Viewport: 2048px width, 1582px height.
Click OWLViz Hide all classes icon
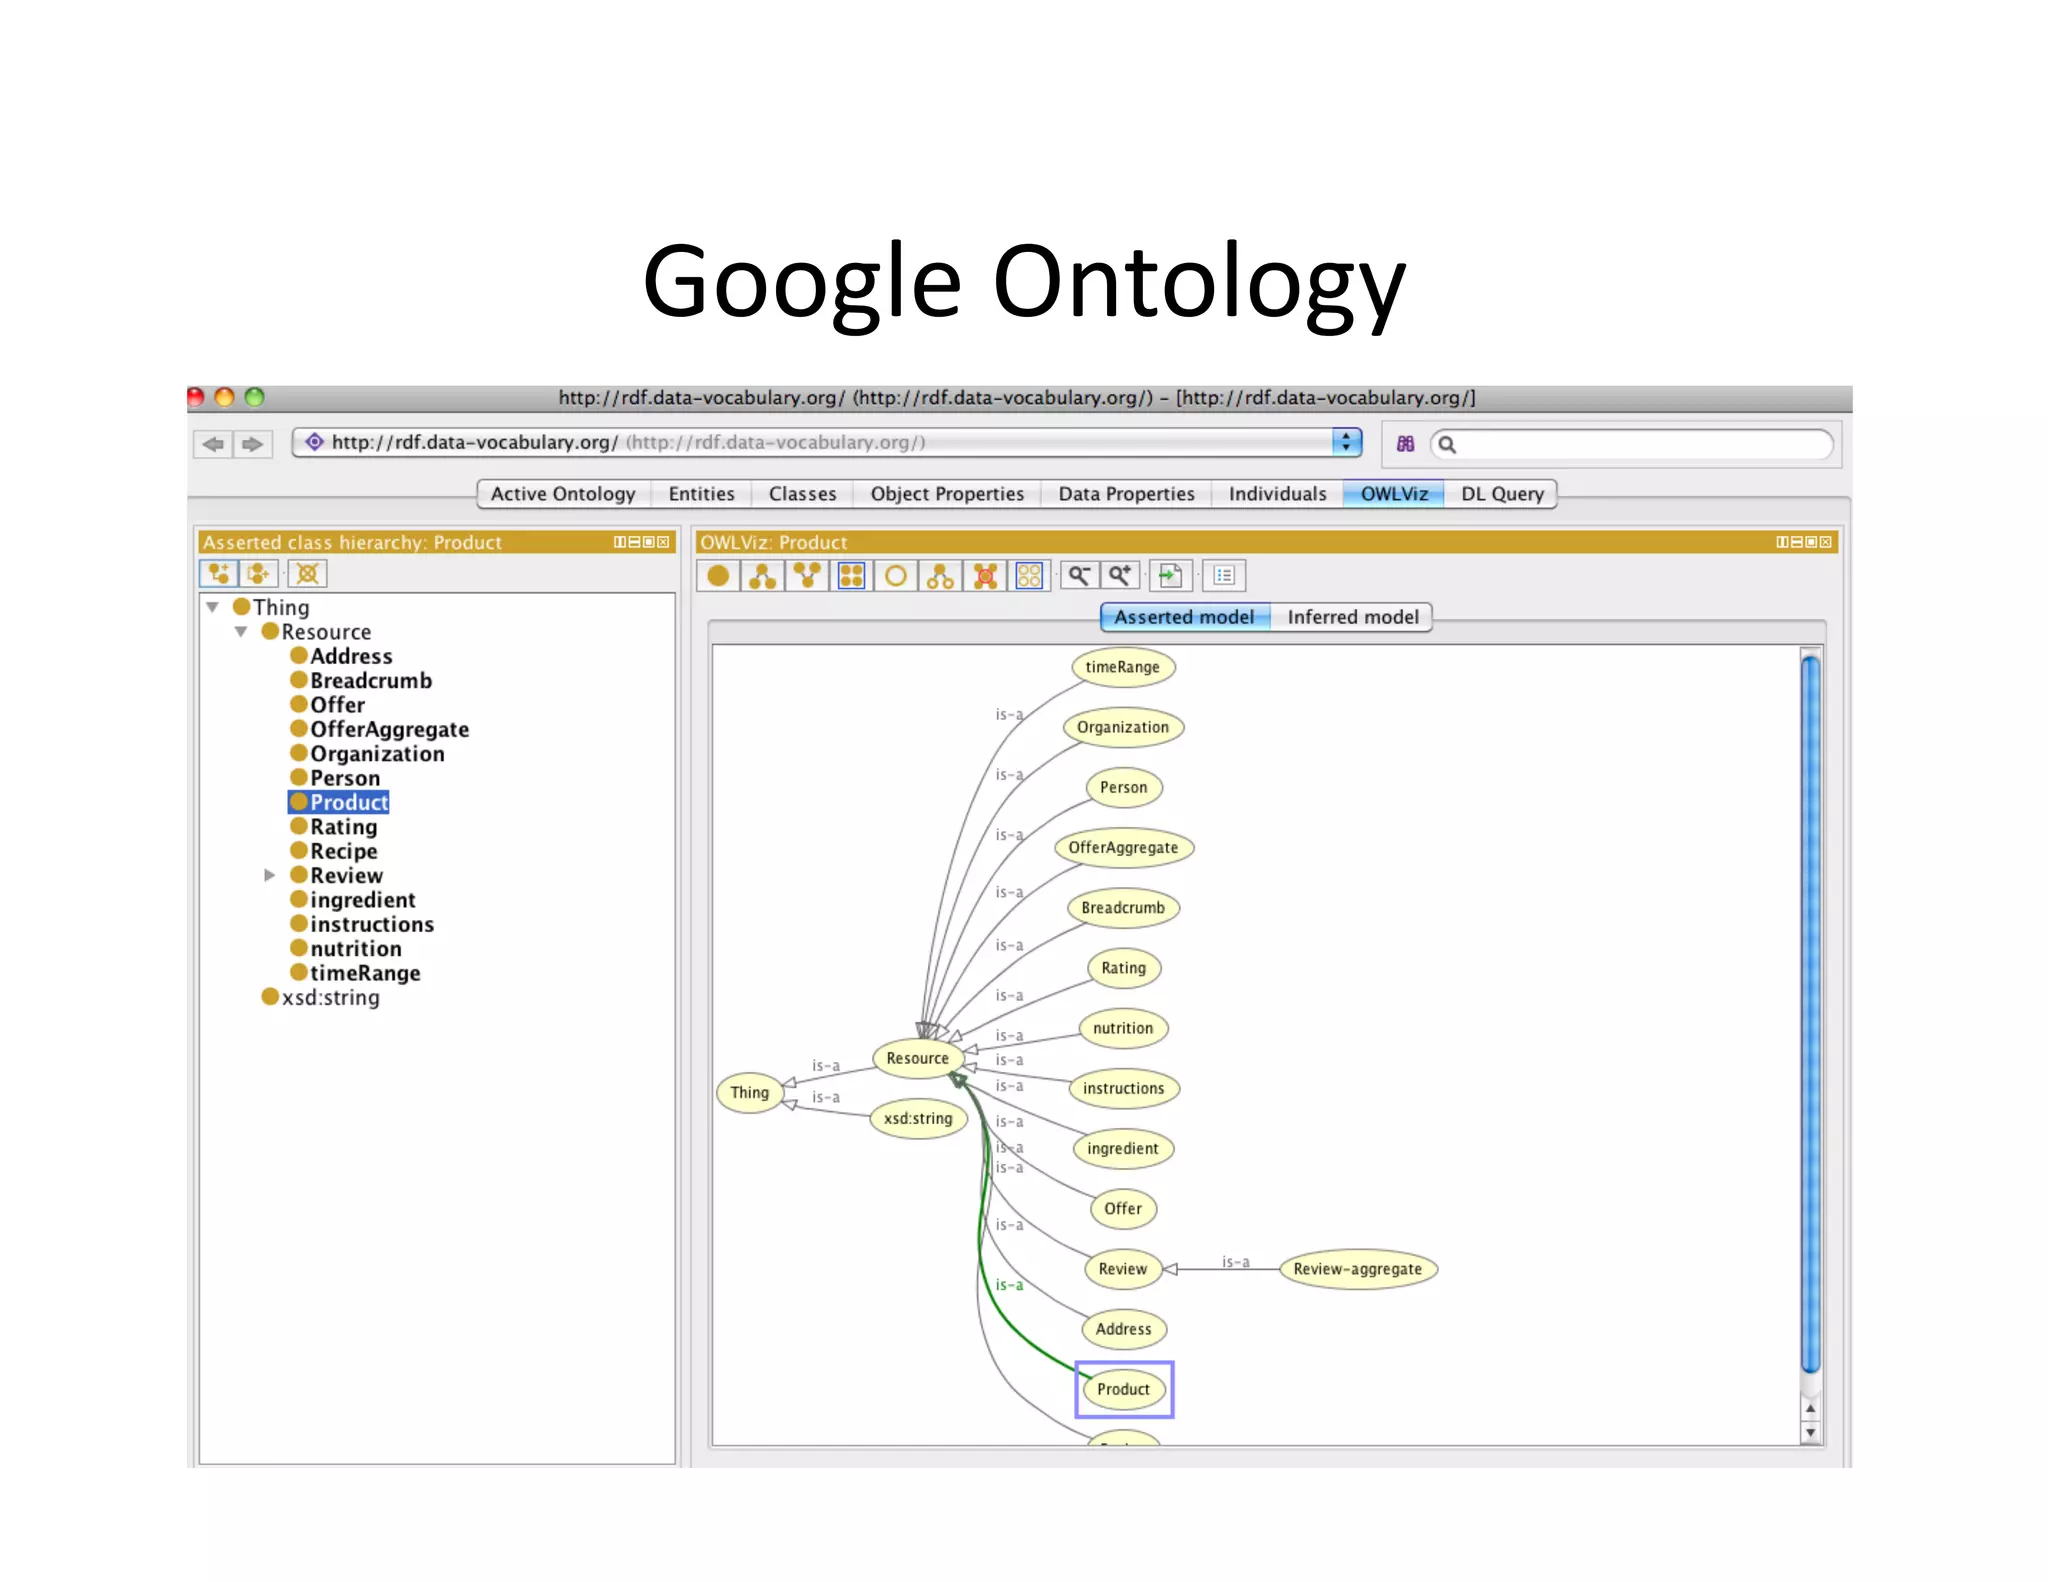(x=1029, y=576)
